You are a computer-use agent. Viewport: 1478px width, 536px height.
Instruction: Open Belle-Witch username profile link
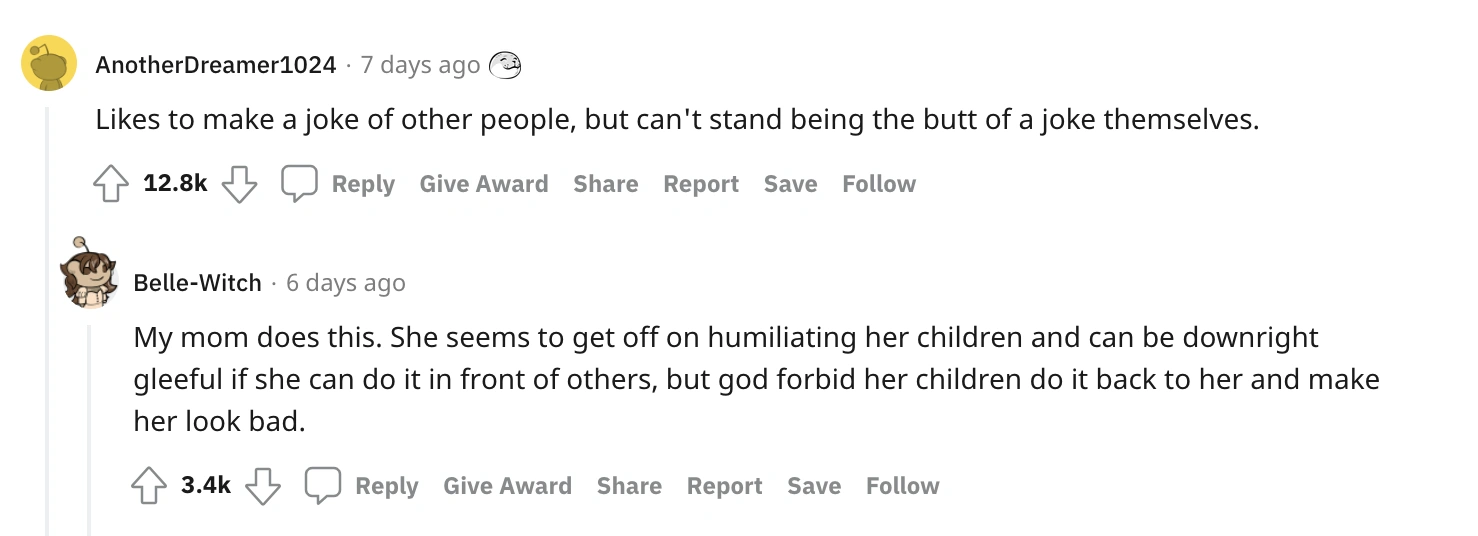197,283
